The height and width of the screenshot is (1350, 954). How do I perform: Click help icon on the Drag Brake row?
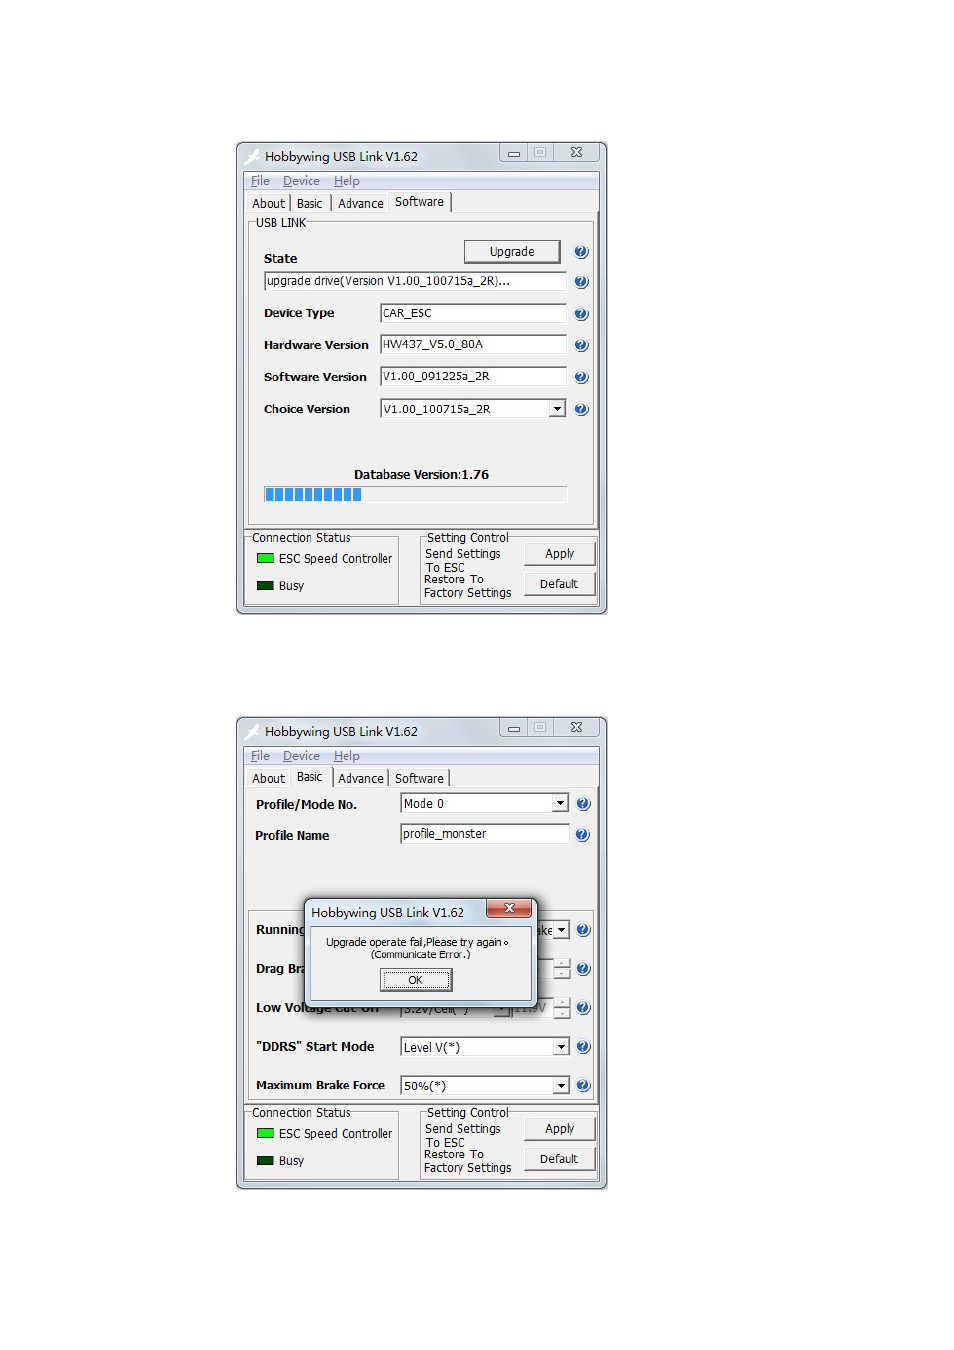tap(583, 969)
